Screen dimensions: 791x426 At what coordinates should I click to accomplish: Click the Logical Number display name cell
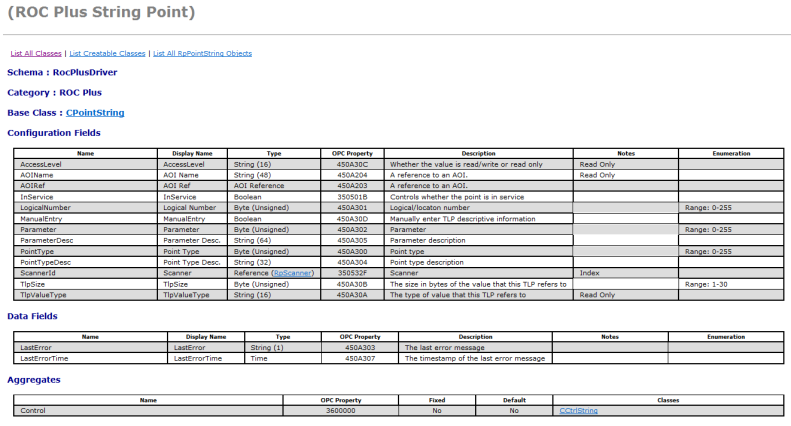192,208
